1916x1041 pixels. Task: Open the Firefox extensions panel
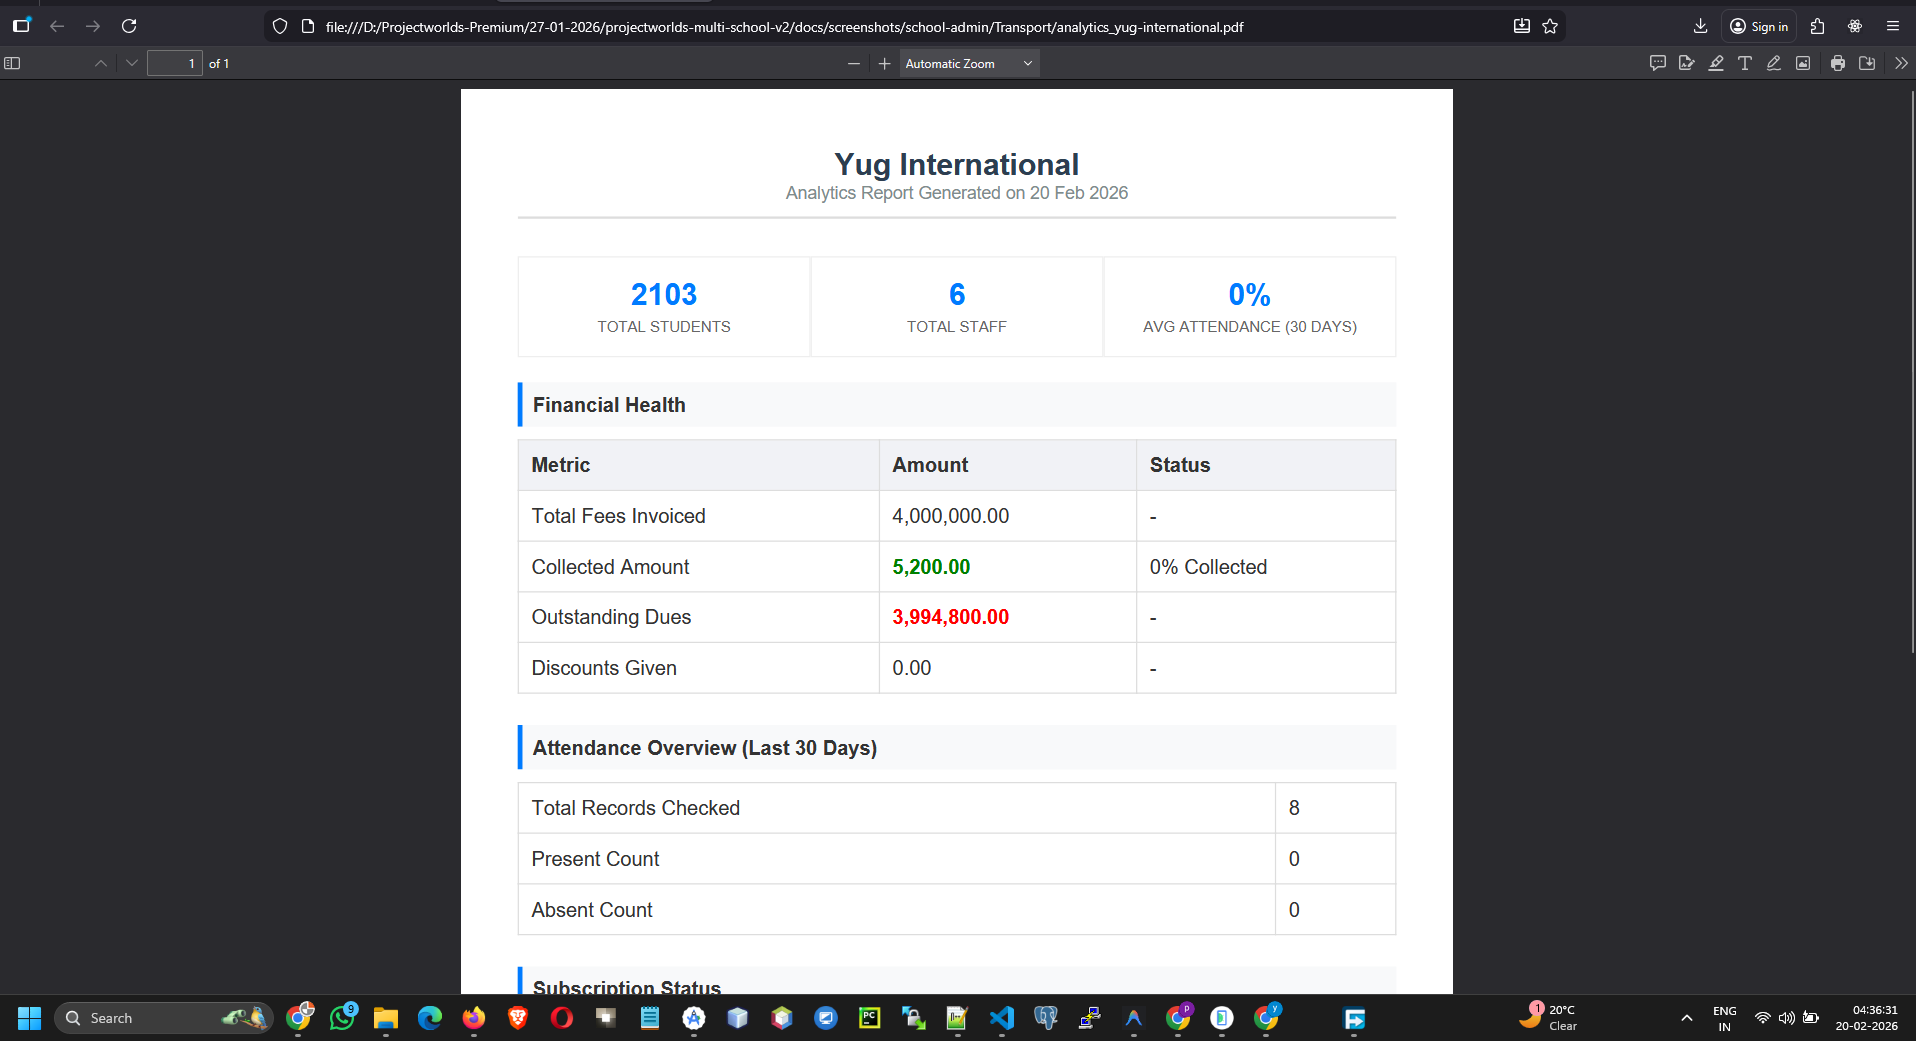pos(1818,26)
